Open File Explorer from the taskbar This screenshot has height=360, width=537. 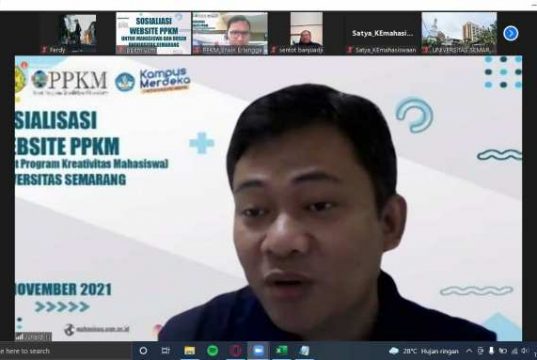189,351
